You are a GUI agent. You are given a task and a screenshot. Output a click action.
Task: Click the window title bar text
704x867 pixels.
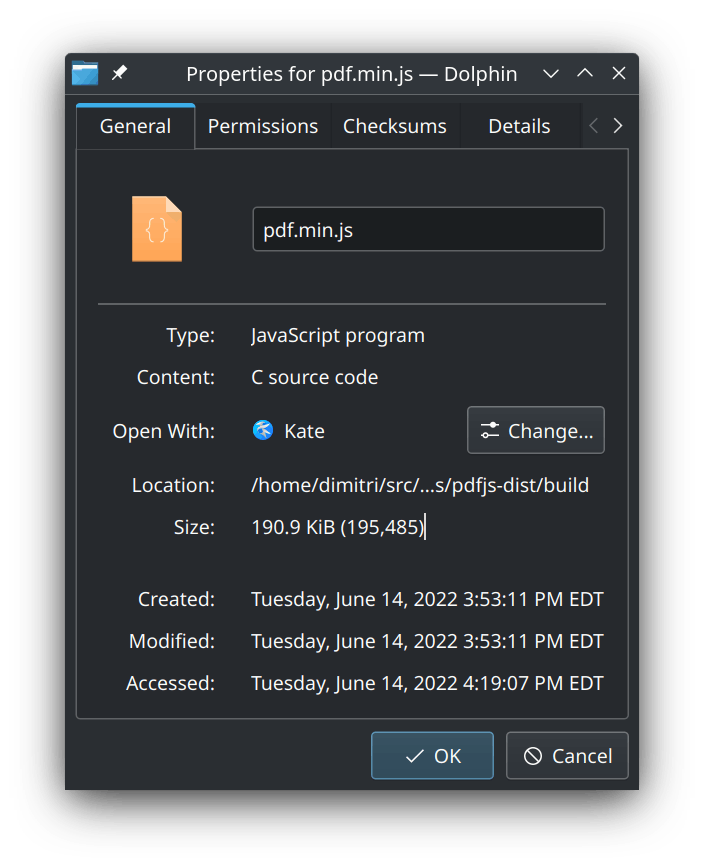tap(352, 74)
